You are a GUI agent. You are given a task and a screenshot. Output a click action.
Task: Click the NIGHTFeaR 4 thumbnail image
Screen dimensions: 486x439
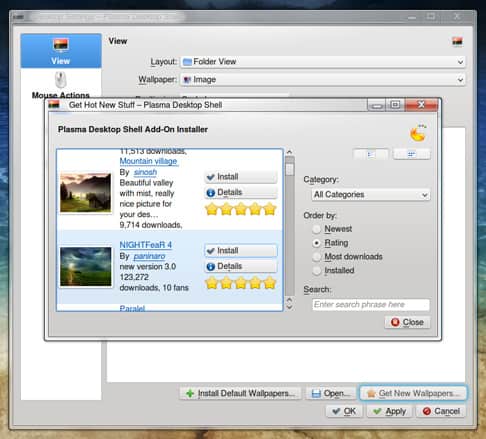click(x=86, y=267)
